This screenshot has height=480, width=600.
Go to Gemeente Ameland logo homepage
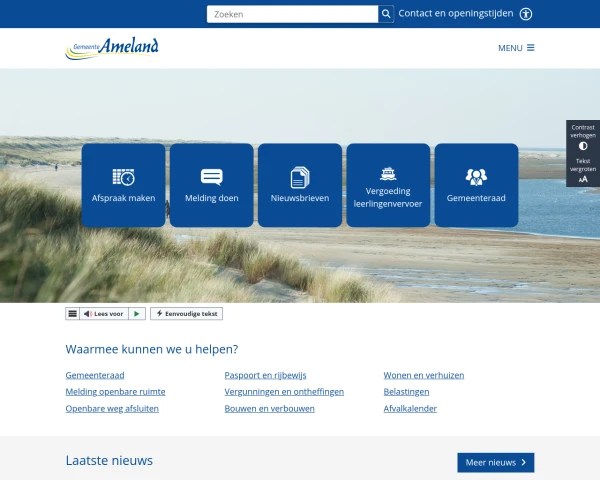pos(112,48)
